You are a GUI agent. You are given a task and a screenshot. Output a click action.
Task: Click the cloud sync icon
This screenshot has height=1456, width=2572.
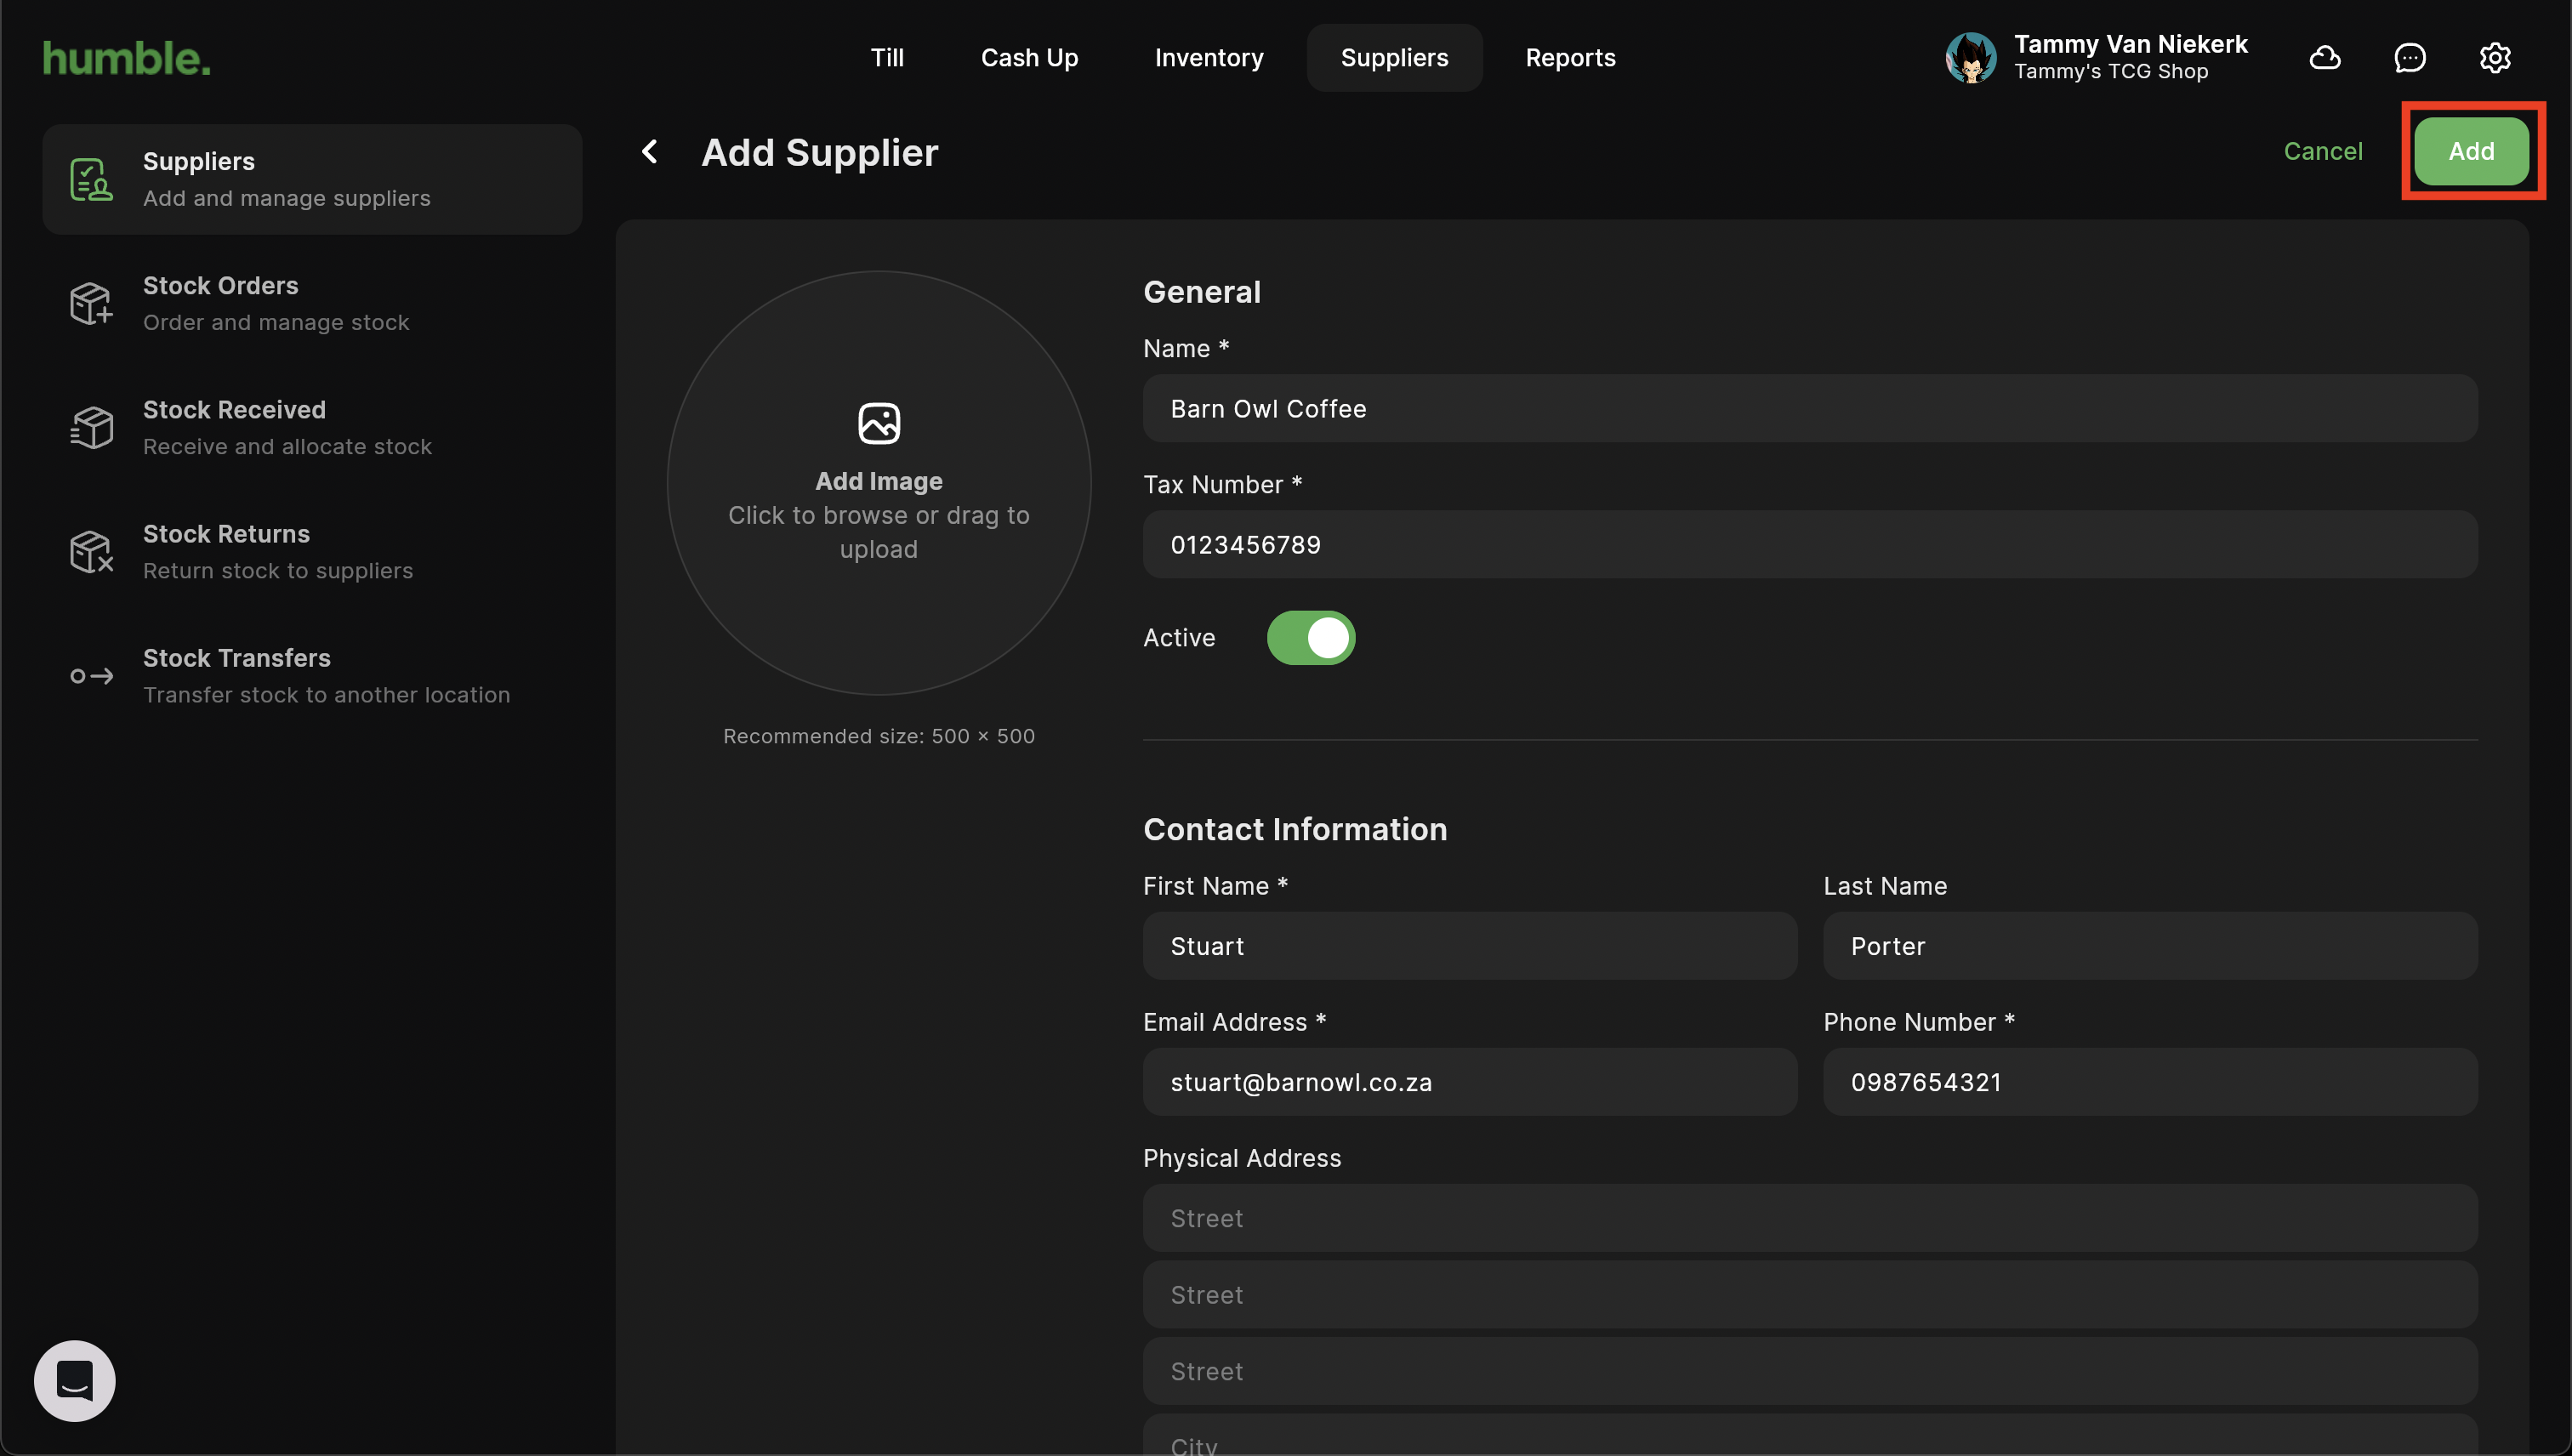(x=2324, y=58)
